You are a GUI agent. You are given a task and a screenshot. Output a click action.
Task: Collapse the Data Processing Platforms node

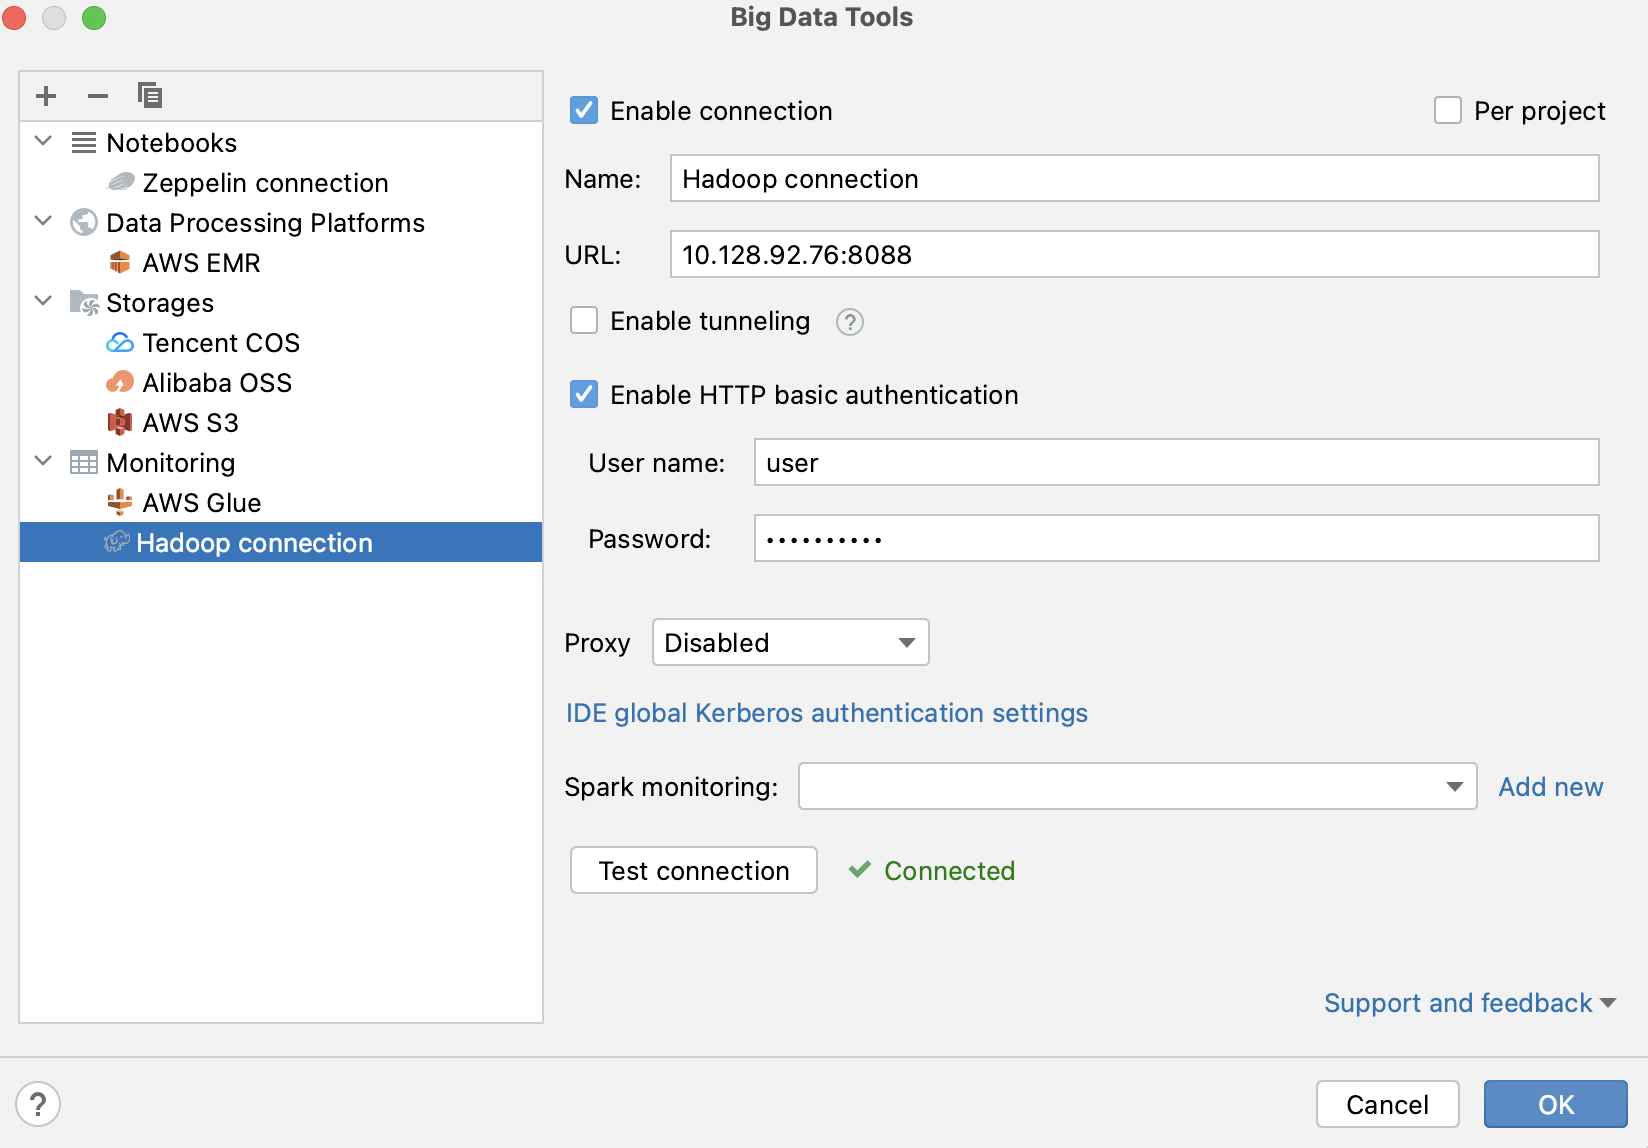[x=43, y=221]
